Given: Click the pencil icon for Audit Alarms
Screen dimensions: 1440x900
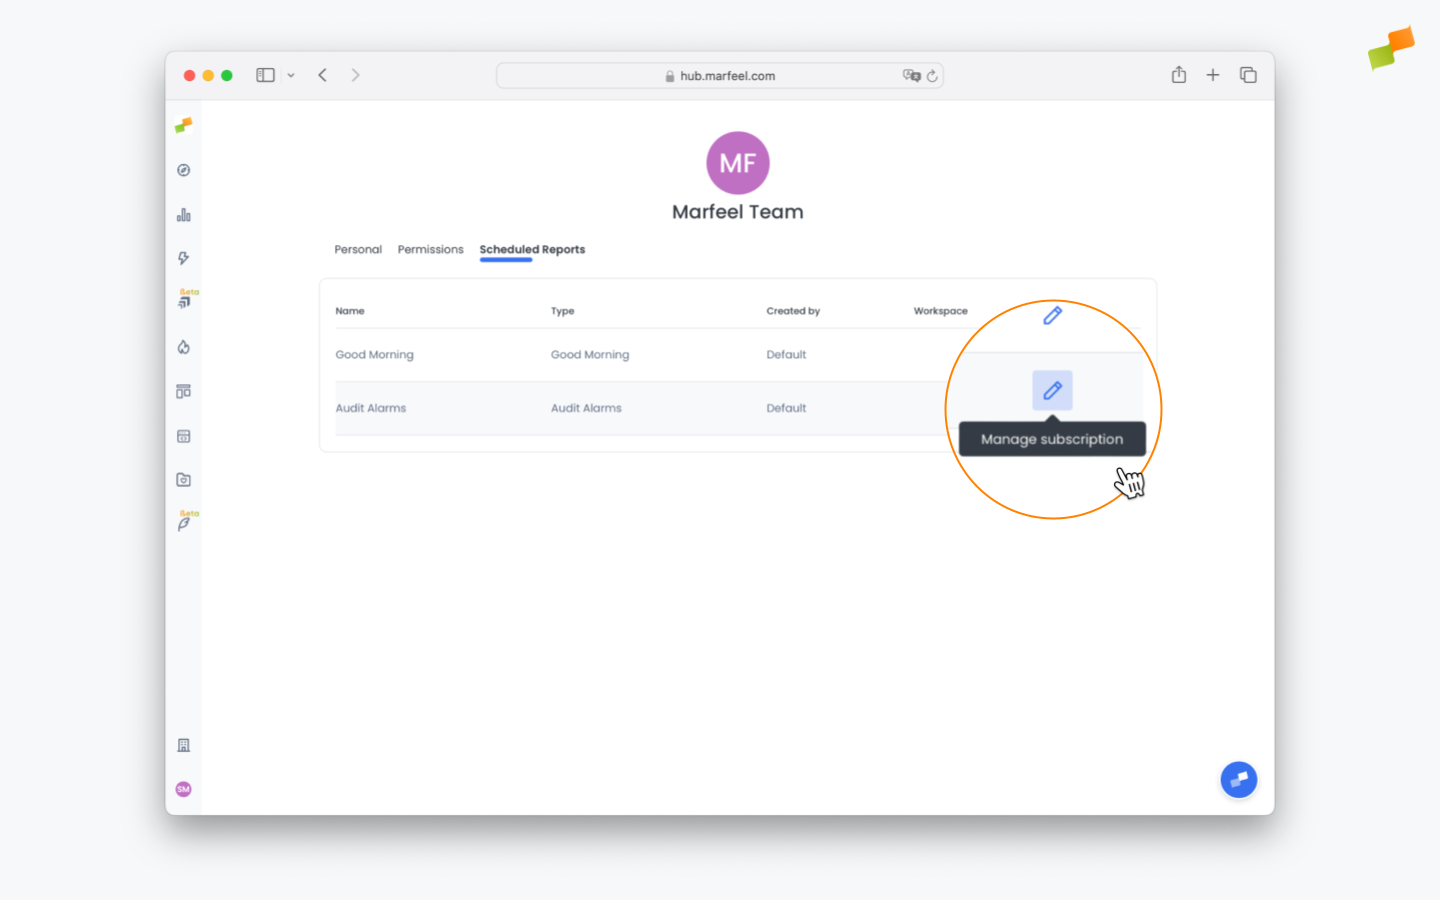Looking at the screenshot, I should pos(1052,391).
